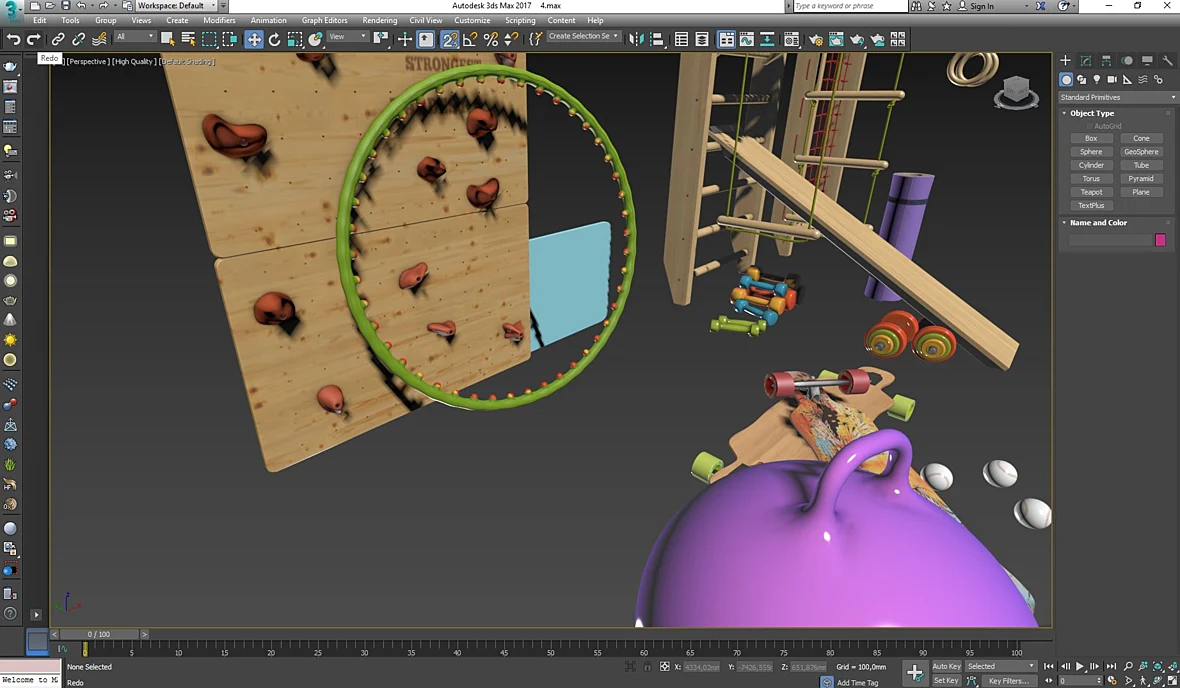The width and height of the screenshot is (1180, 688).
Task: Click the time slider handle 0 / 100
Action: [99, 635]
